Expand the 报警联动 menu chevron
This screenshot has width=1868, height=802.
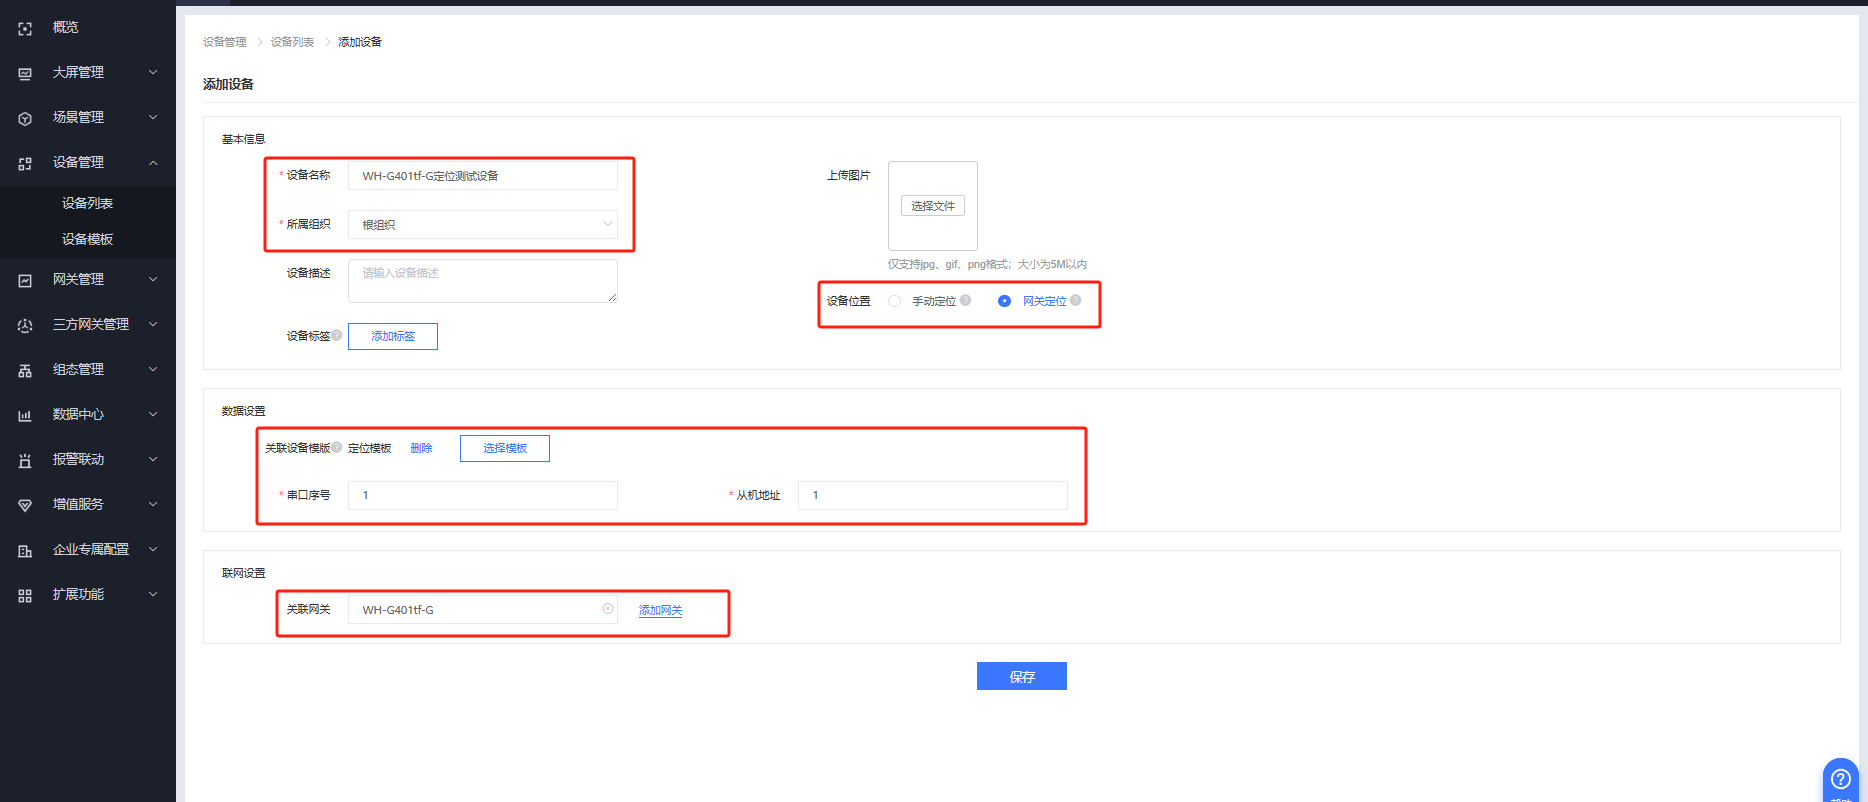[x=153, y=459]
